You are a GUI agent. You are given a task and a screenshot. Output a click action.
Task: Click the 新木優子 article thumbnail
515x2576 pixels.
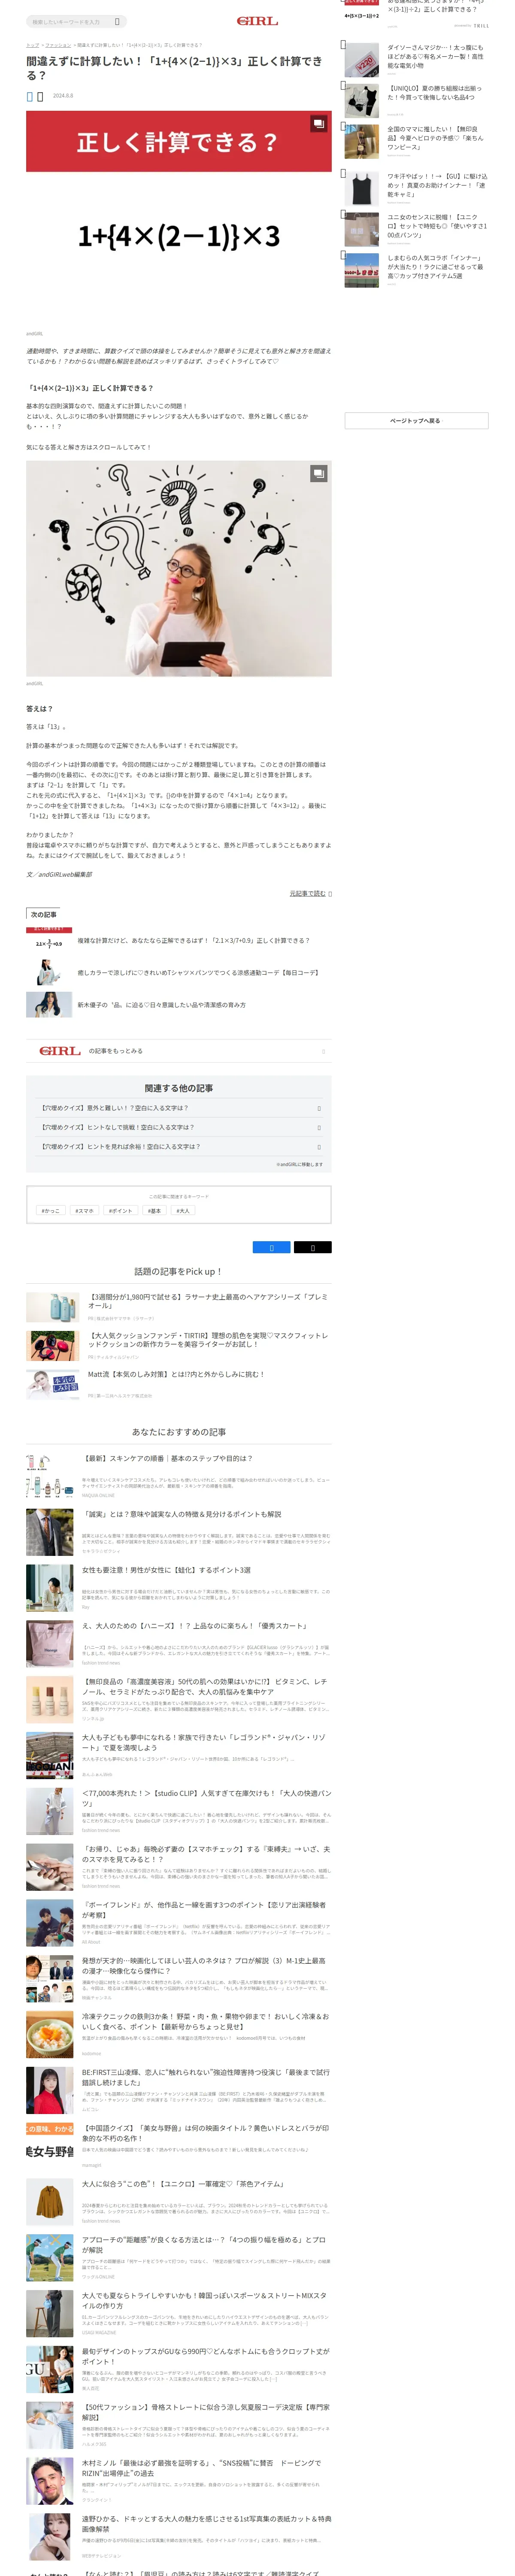(x=49, y=1005)
